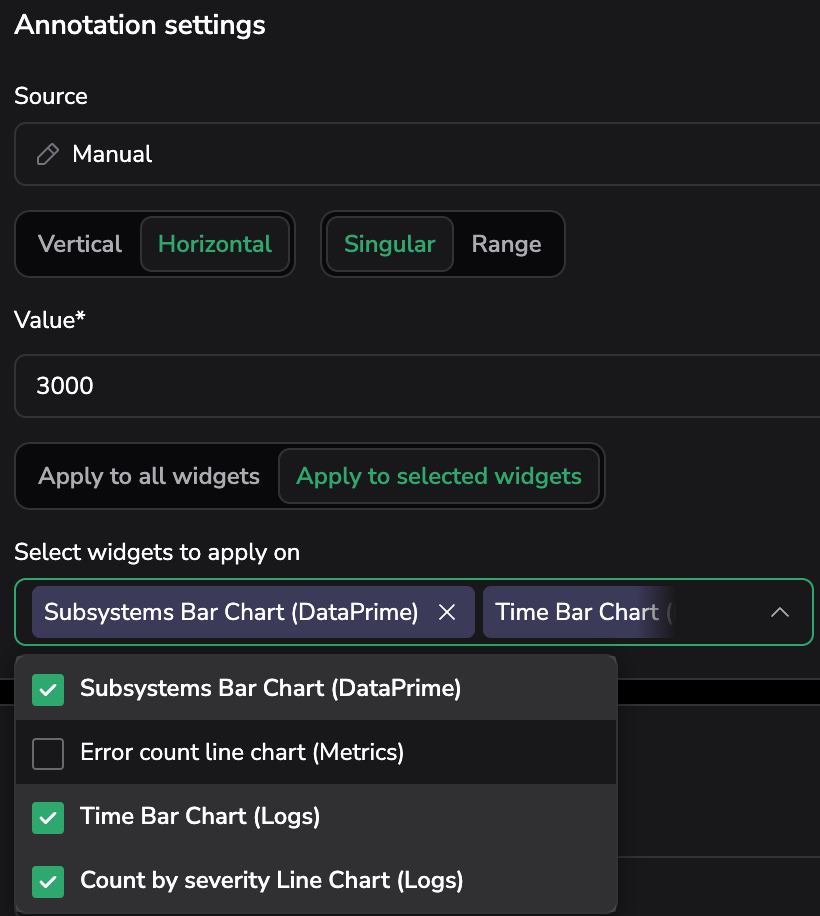Select Error count line chart (Metrics) option

click(242, 752)
